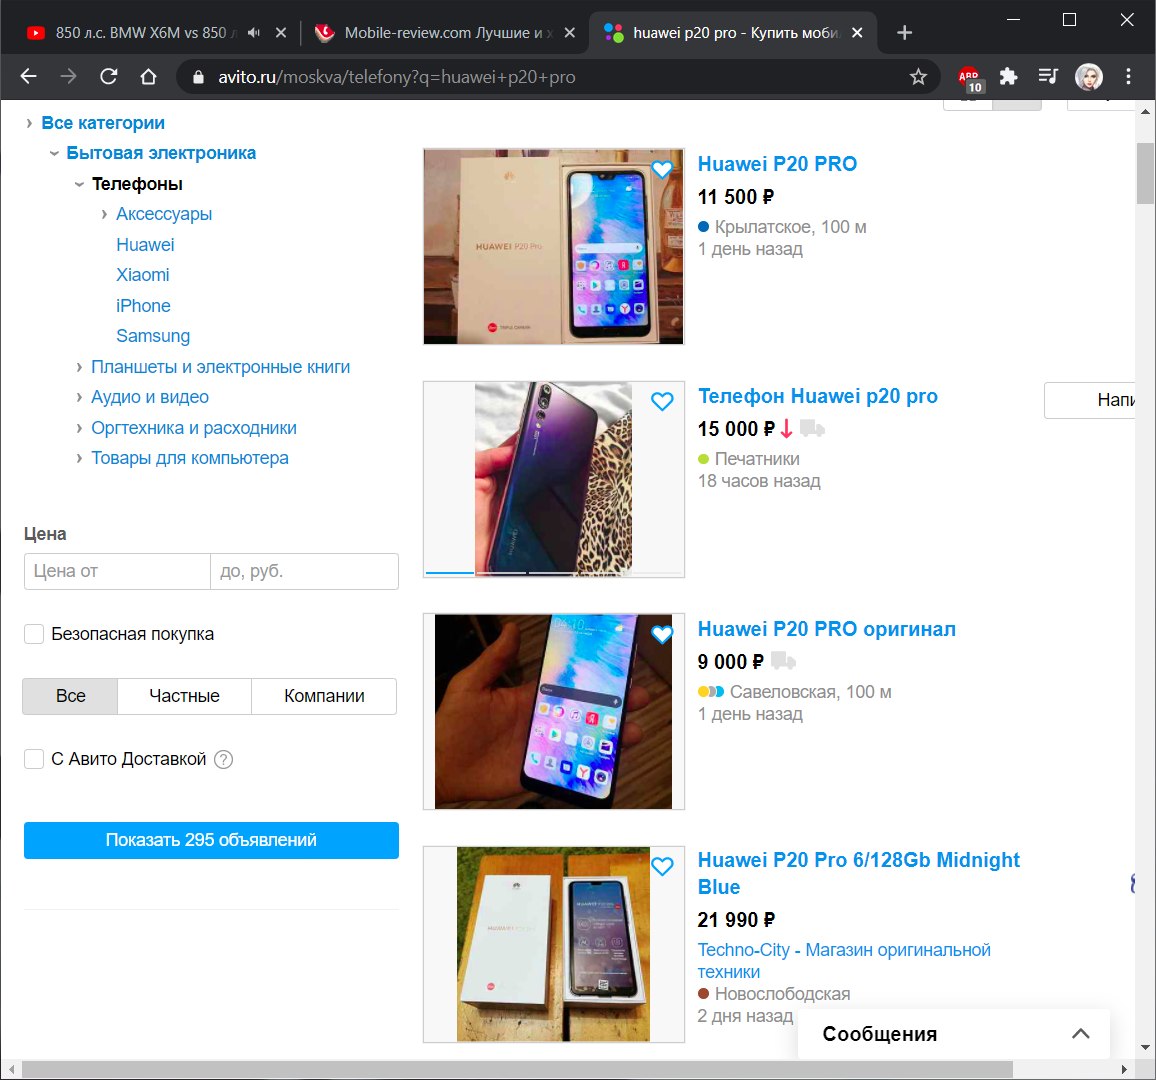Select the Частные seller filter
Viewport: 1156px width, 1080px height.
point(184,696)
